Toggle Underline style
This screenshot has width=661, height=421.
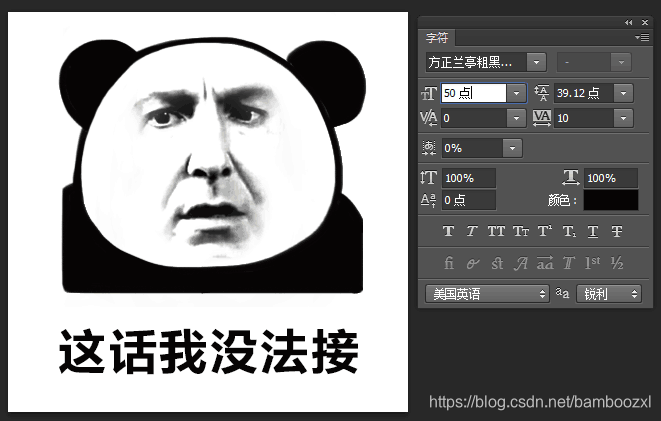[x=593, y=231]
